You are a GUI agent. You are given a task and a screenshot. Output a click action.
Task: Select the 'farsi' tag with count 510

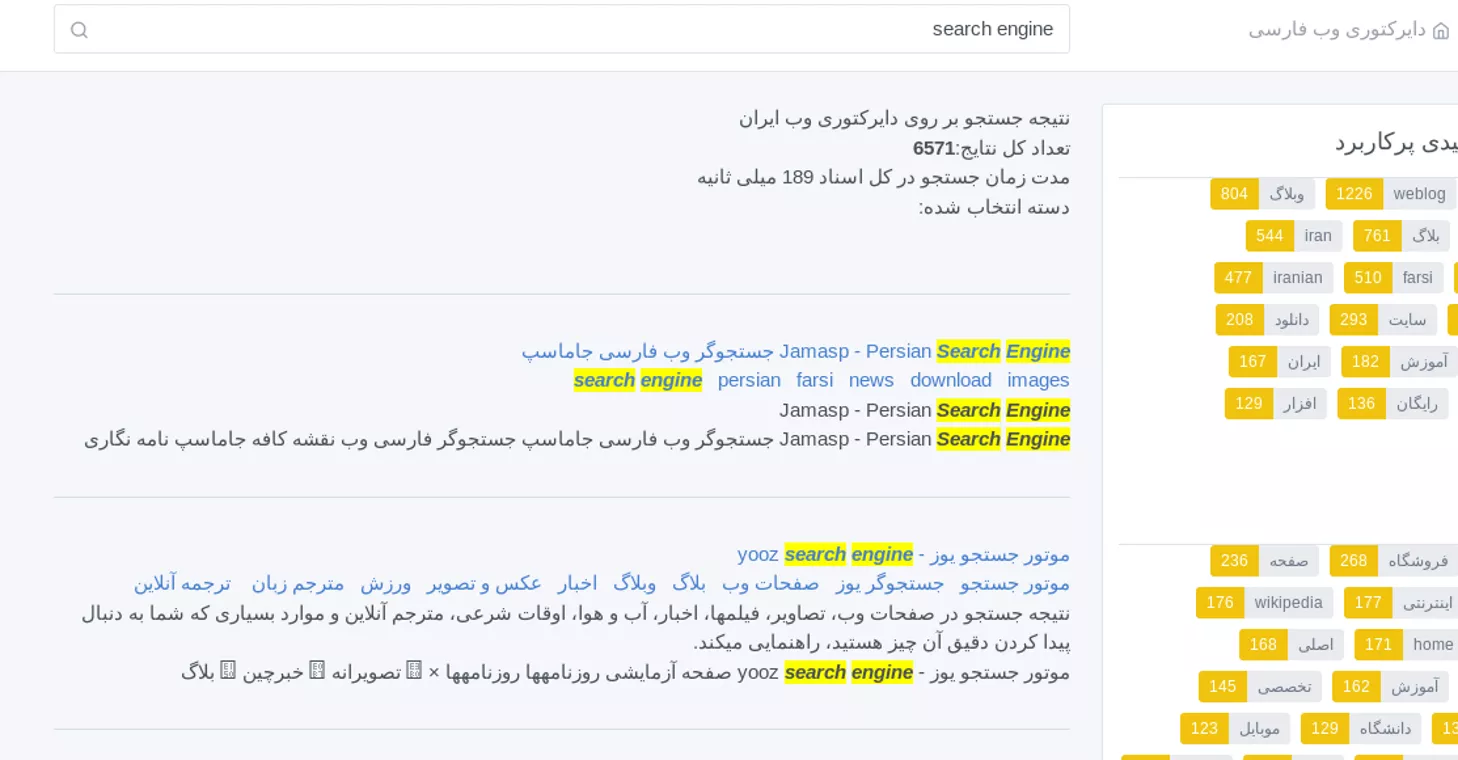pyautogui.click(x=1394, y=278)
